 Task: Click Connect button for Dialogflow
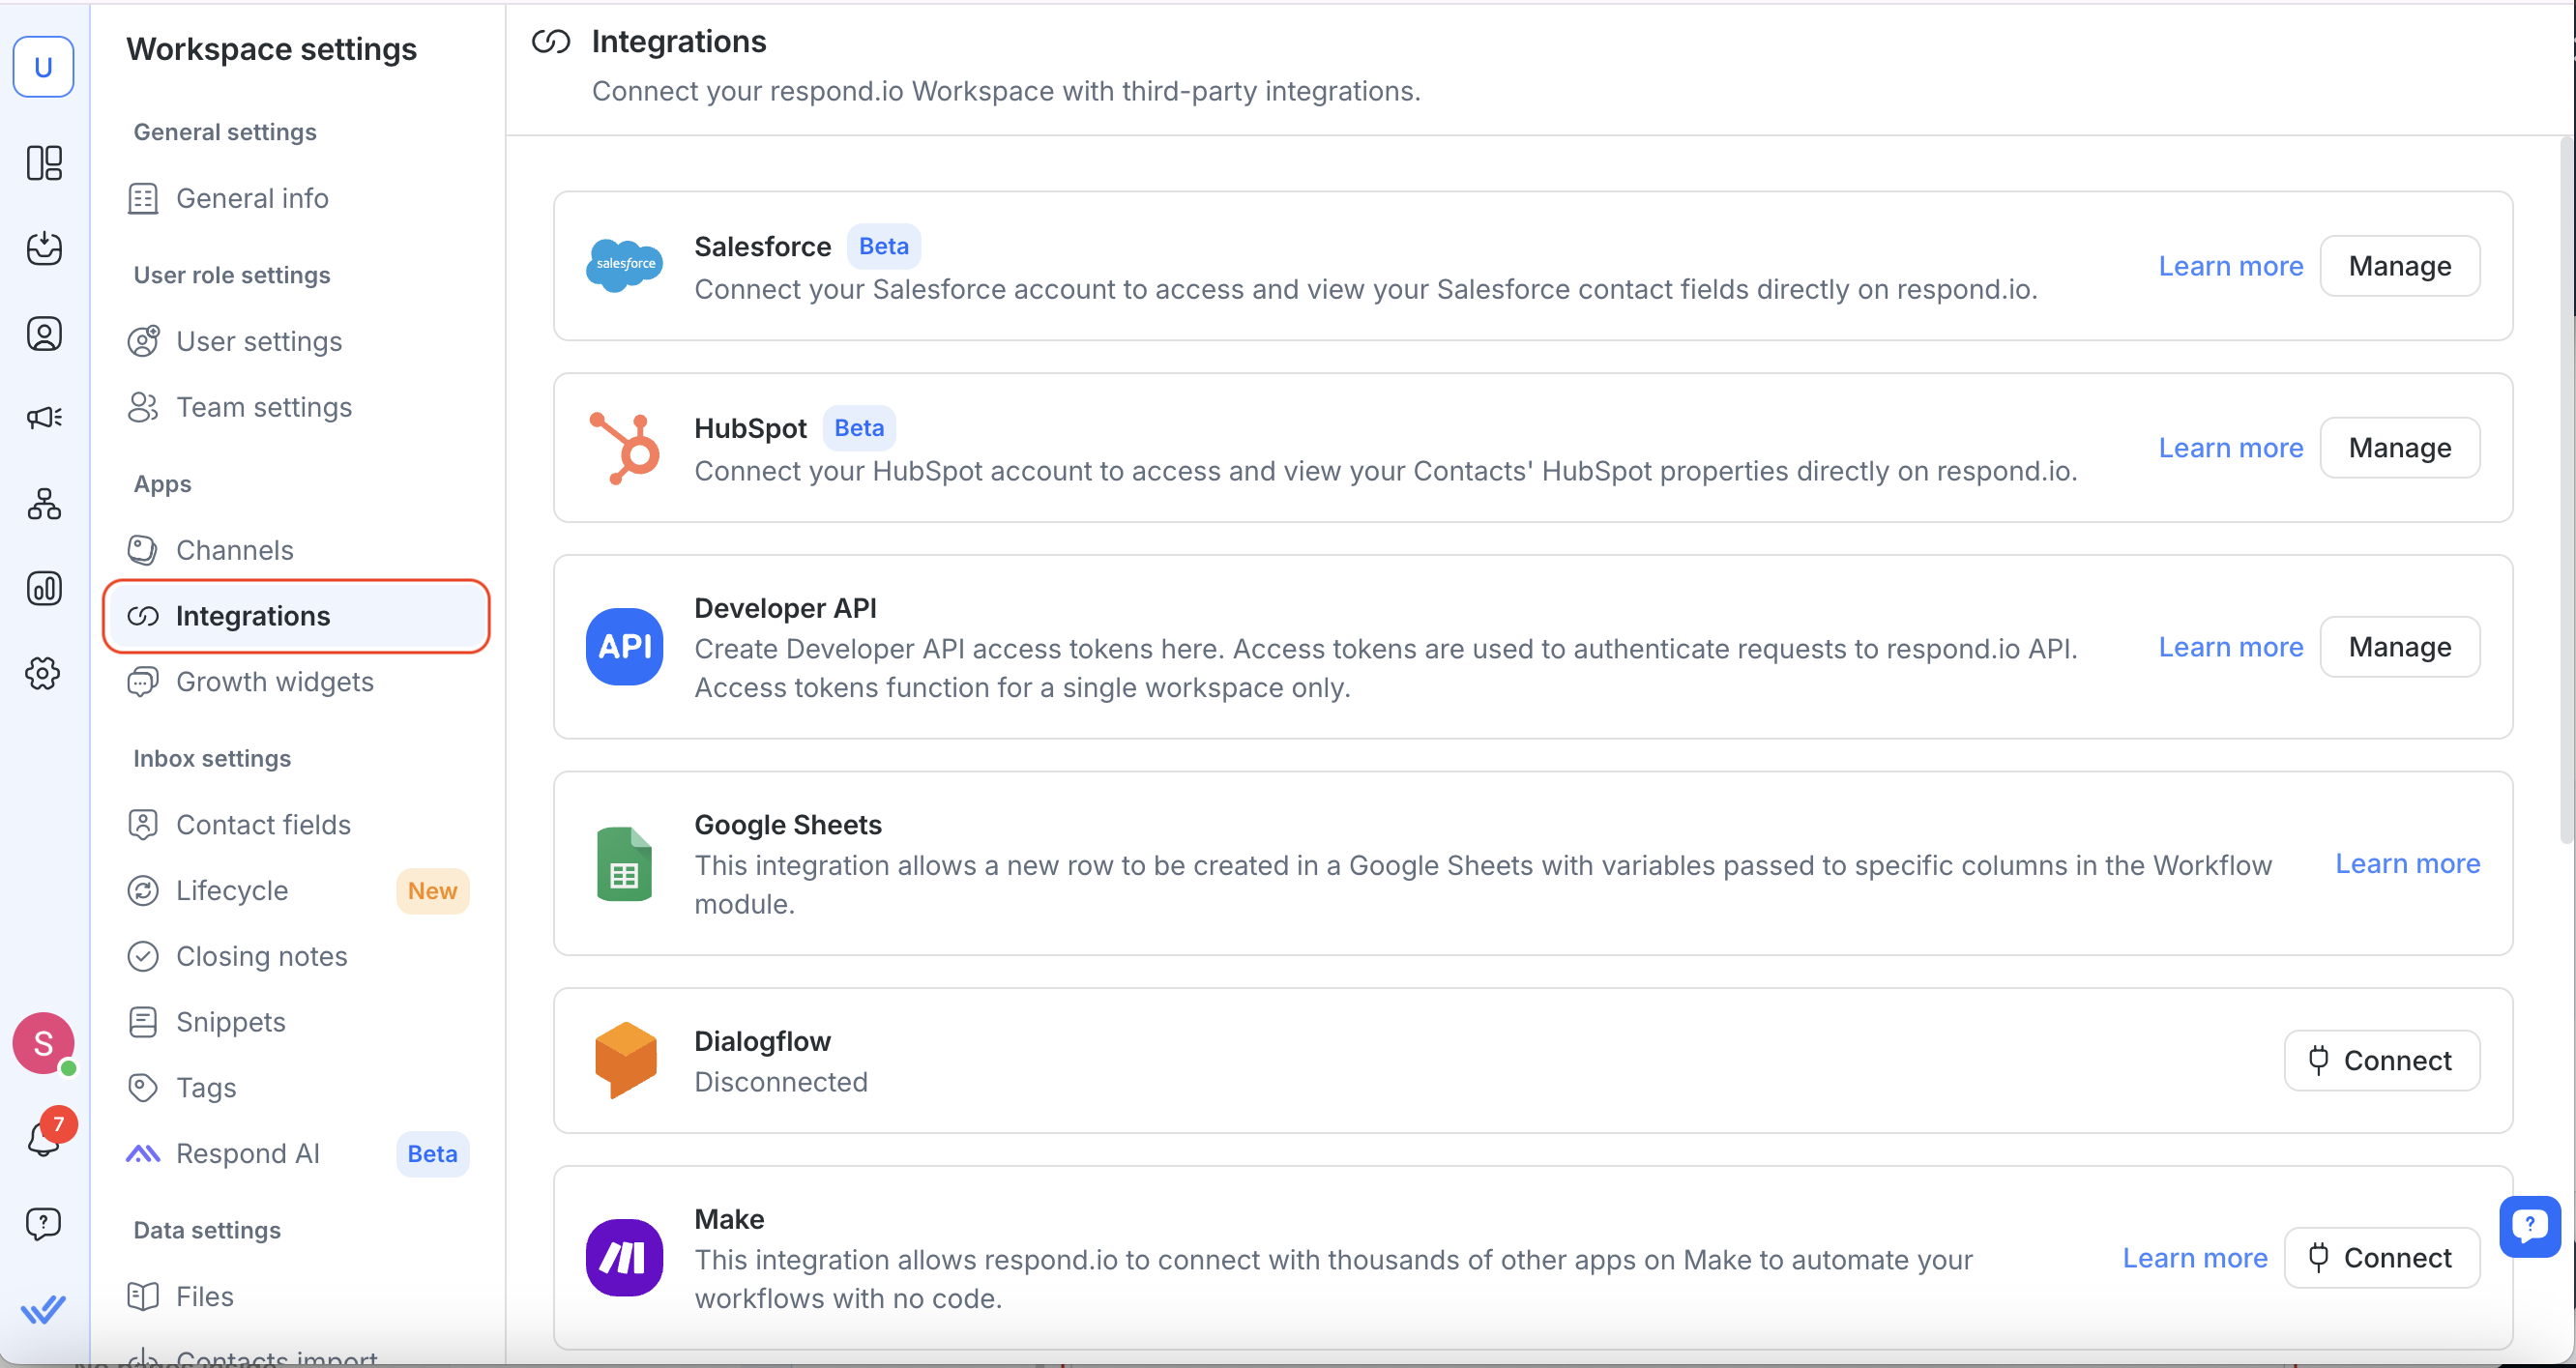pos(2381,1060)
